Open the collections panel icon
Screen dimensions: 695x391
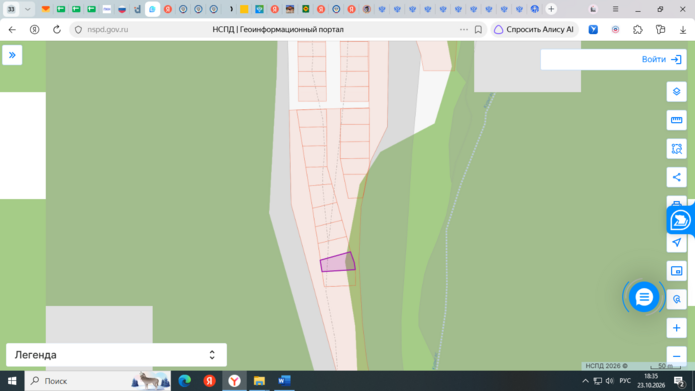660,29
